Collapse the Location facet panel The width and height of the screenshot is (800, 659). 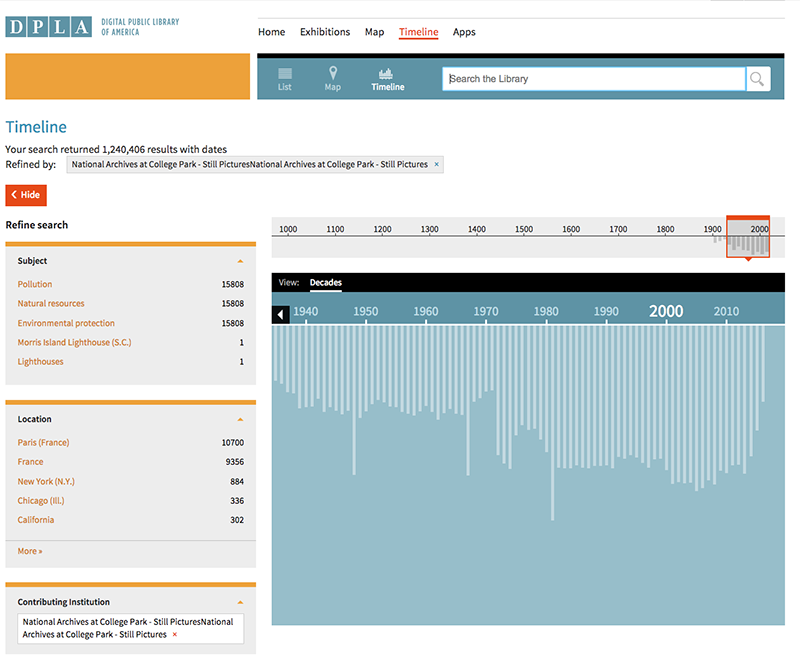pos(240,419)
